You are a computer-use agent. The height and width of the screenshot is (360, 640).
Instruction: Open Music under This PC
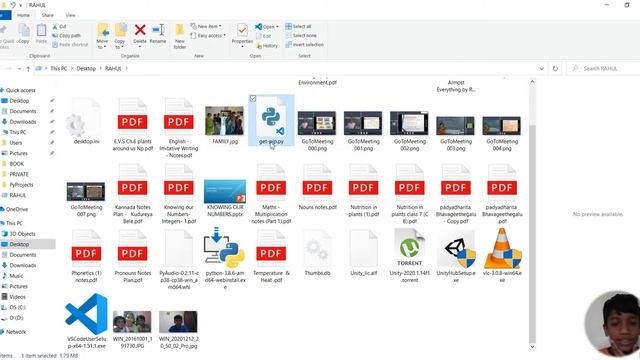[x=16, y=276]
